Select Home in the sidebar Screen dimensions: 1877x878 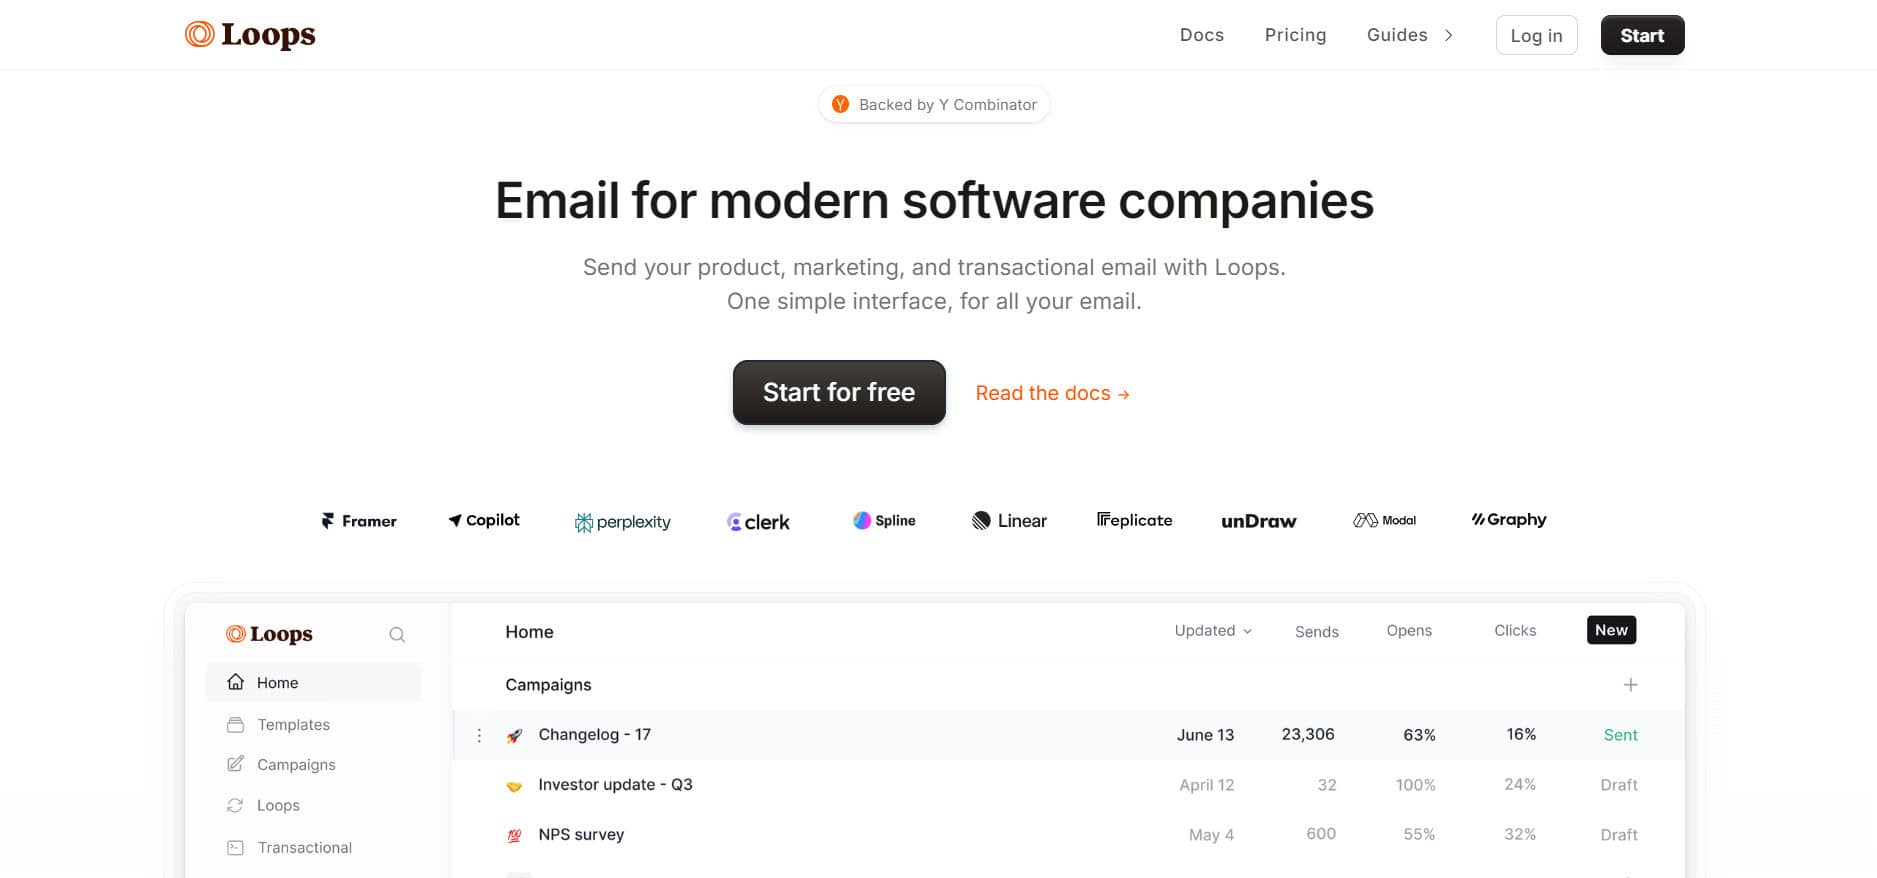[277, 683]
